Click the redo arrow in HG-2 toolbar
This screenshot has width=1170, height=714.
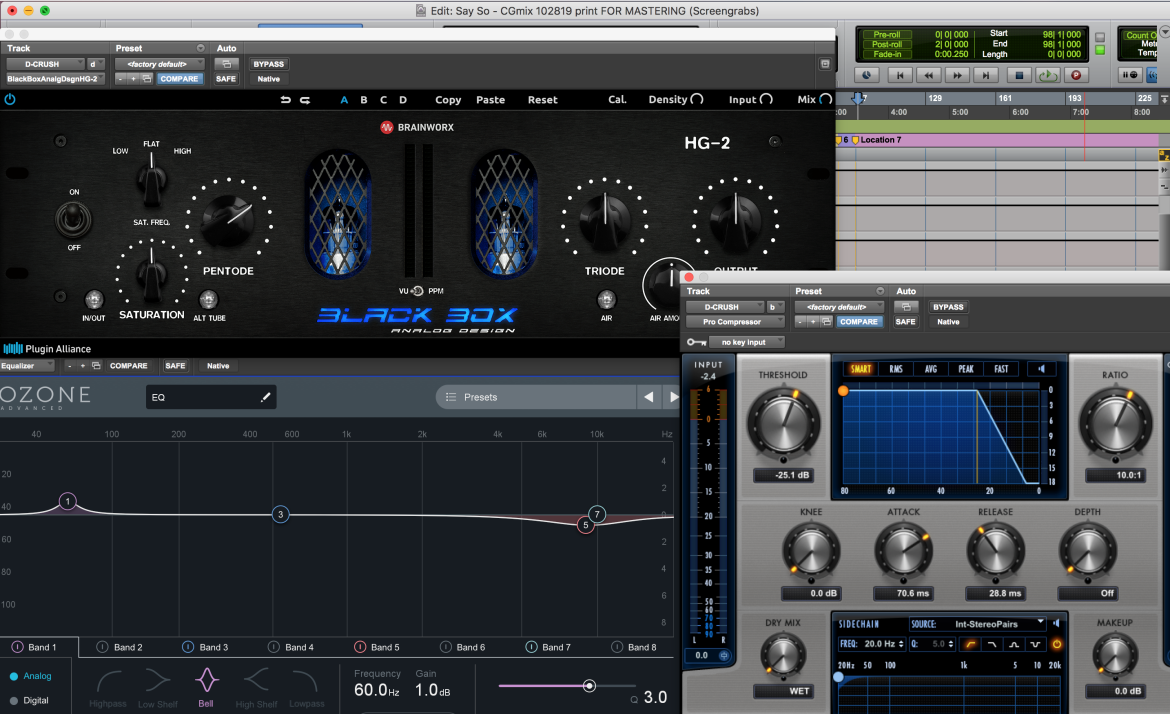tap(305, 99)
